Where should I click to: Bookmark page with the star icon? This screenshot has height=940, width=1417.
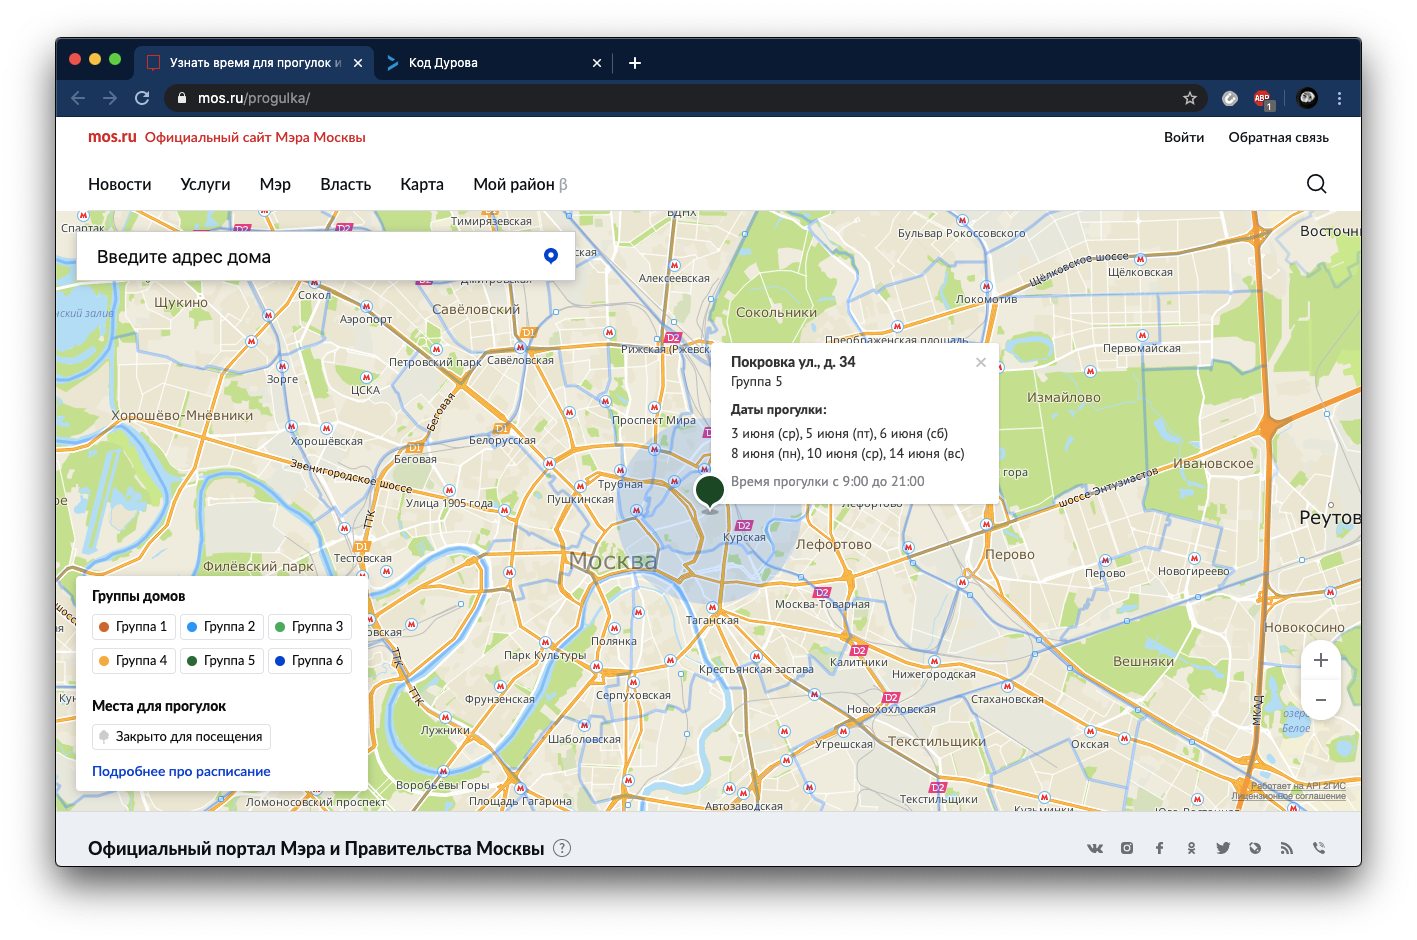pyautogui.click(x=1189, y=98)
